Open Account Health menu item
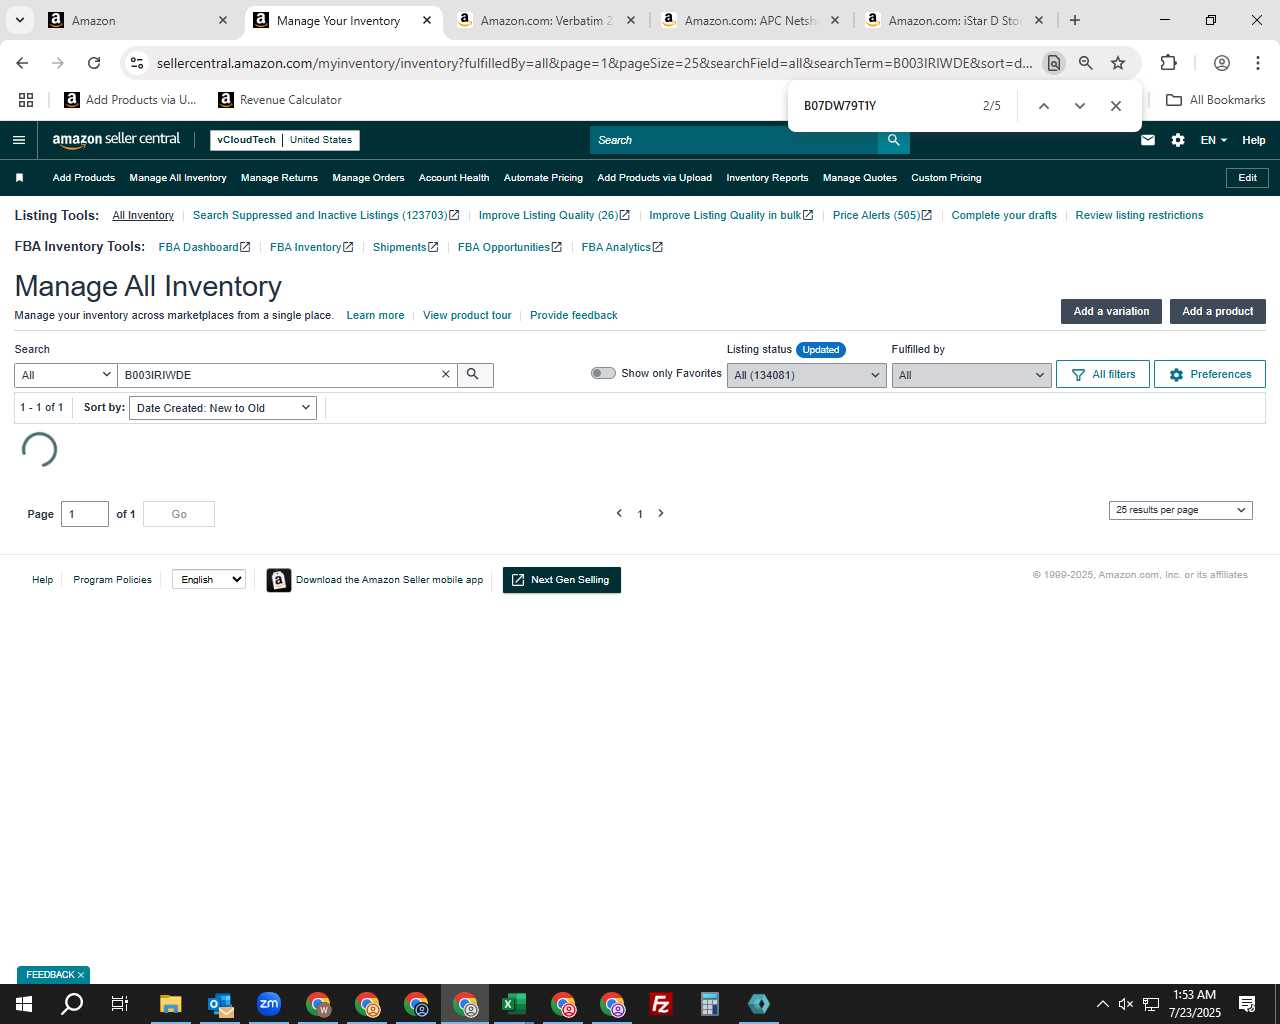Viewport: 1280px width, 1024px height. [x=454, y=178]
